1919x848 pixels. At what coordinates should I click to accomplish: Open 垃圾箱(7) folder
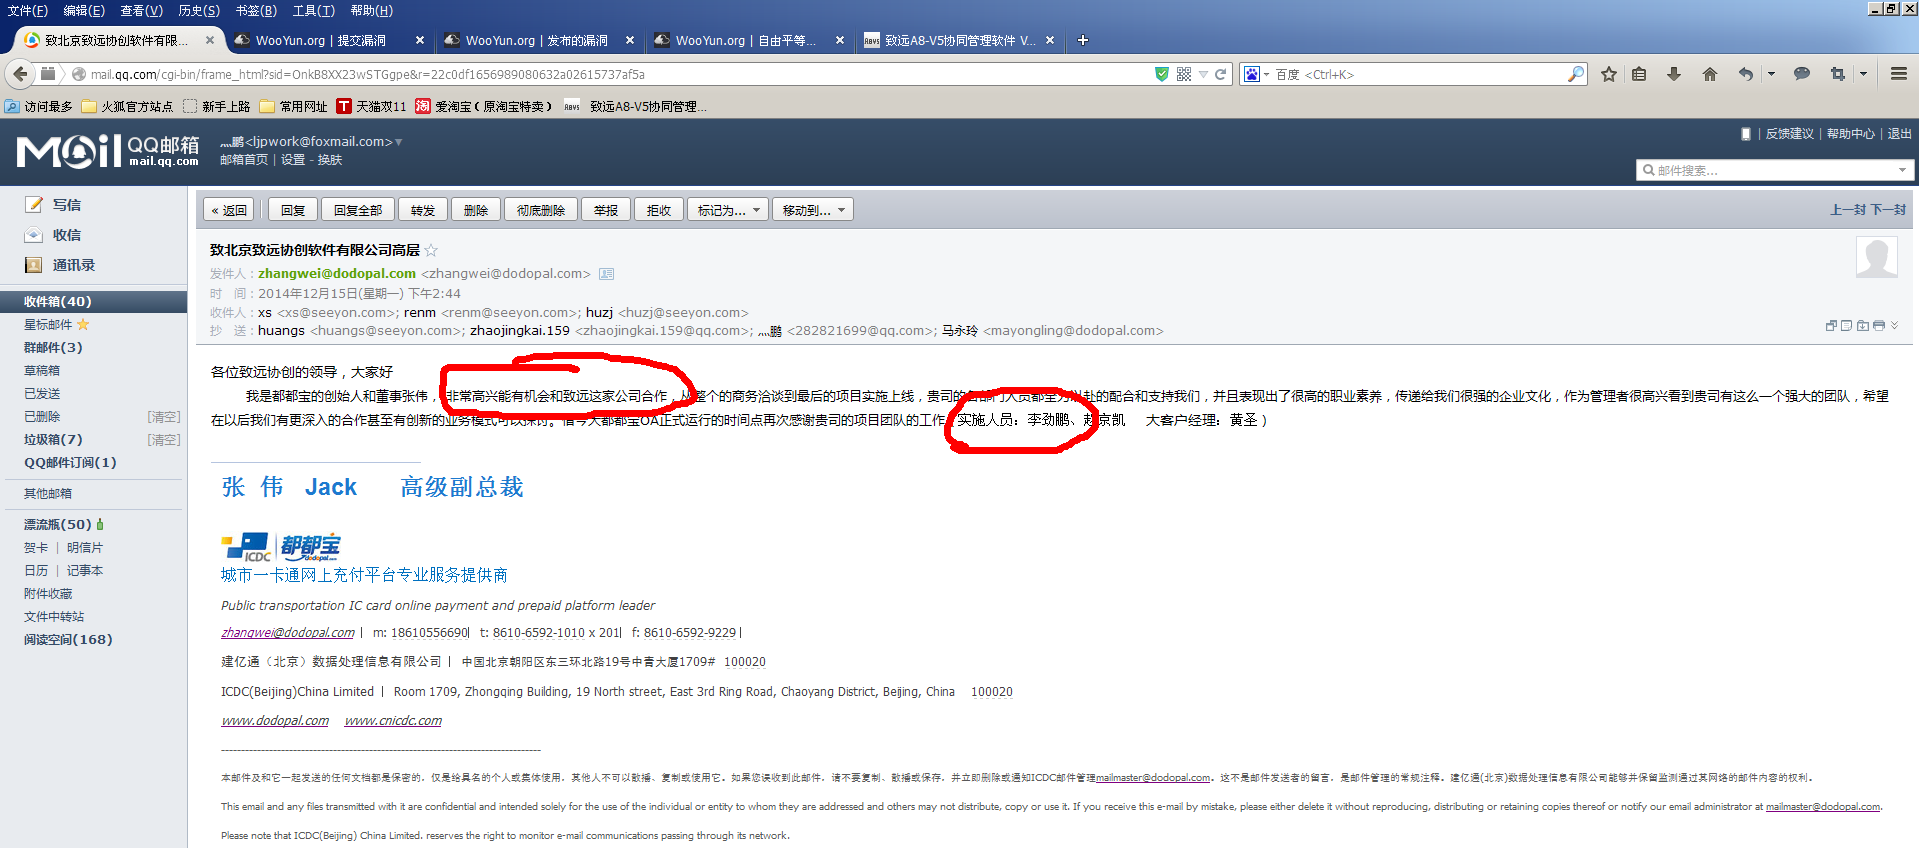click(53, 439)
